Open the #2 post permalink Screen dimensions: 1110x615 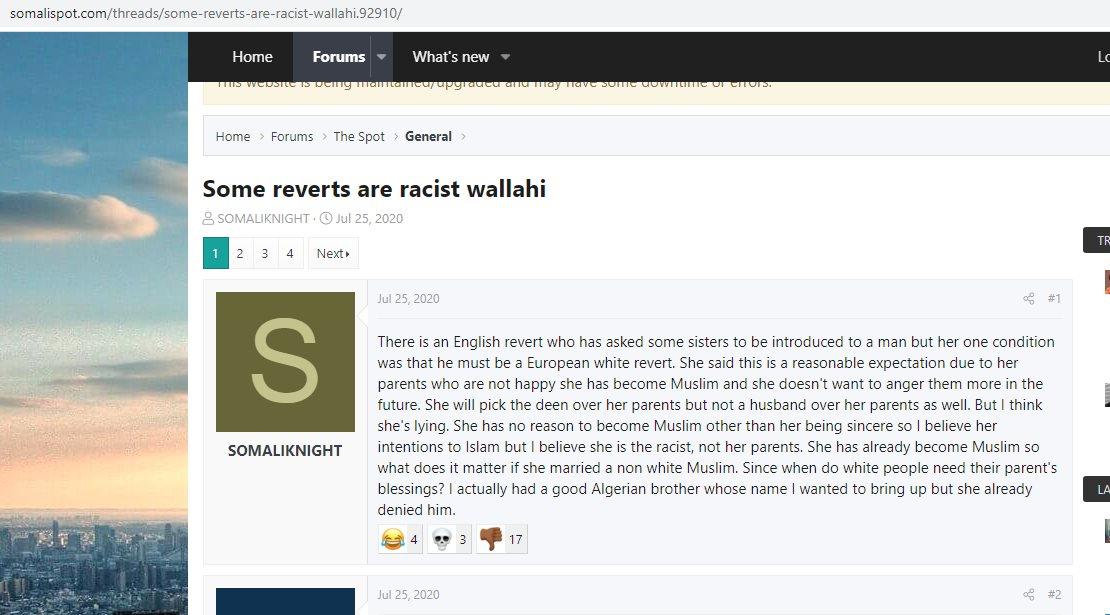1054,594
